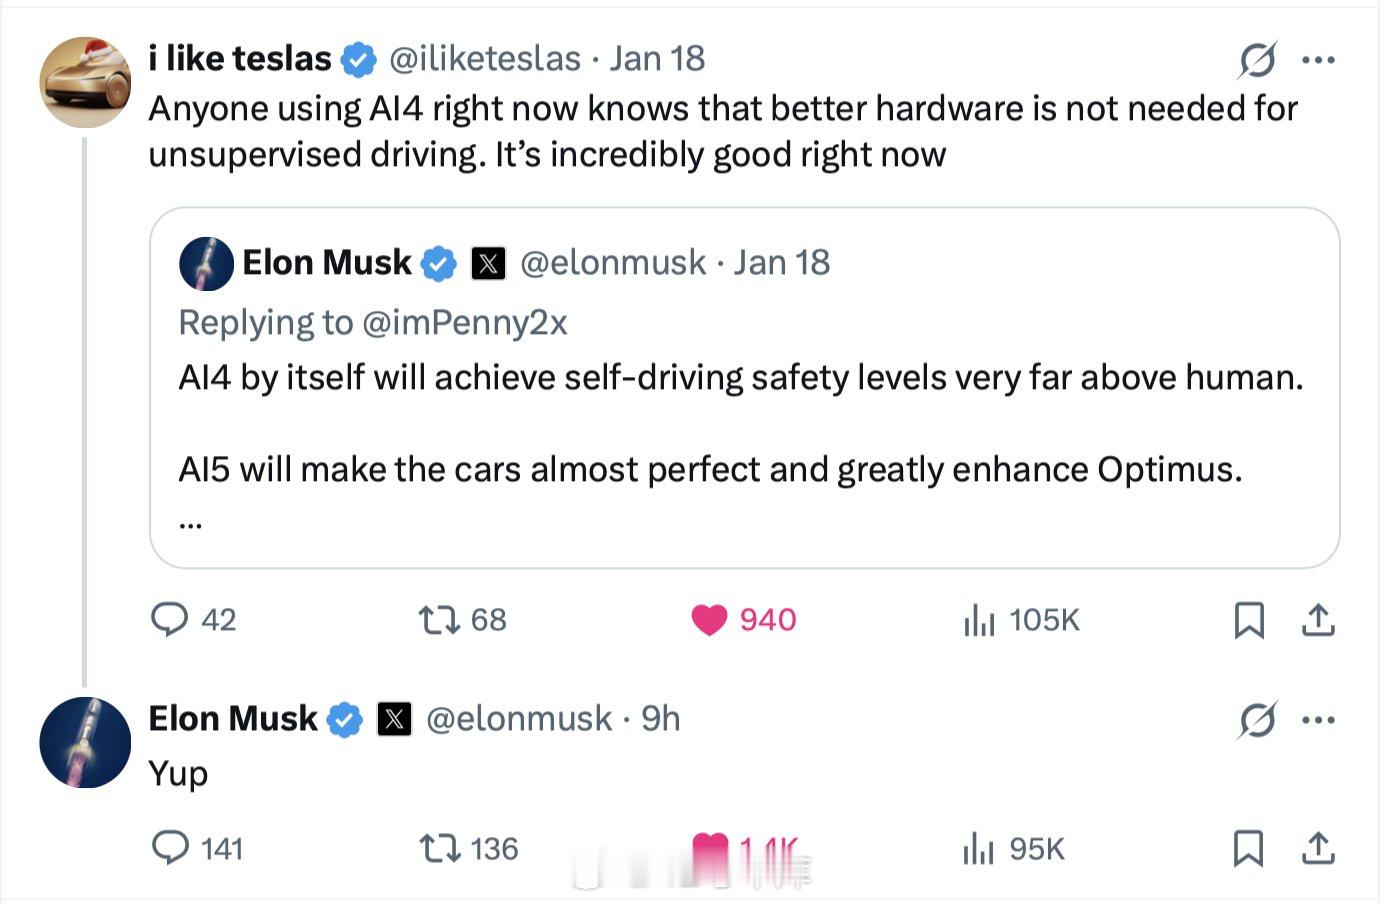Expand more options on Elon Musk's reply
The height and width of the screenshot is (904, 1382).
1319,719
